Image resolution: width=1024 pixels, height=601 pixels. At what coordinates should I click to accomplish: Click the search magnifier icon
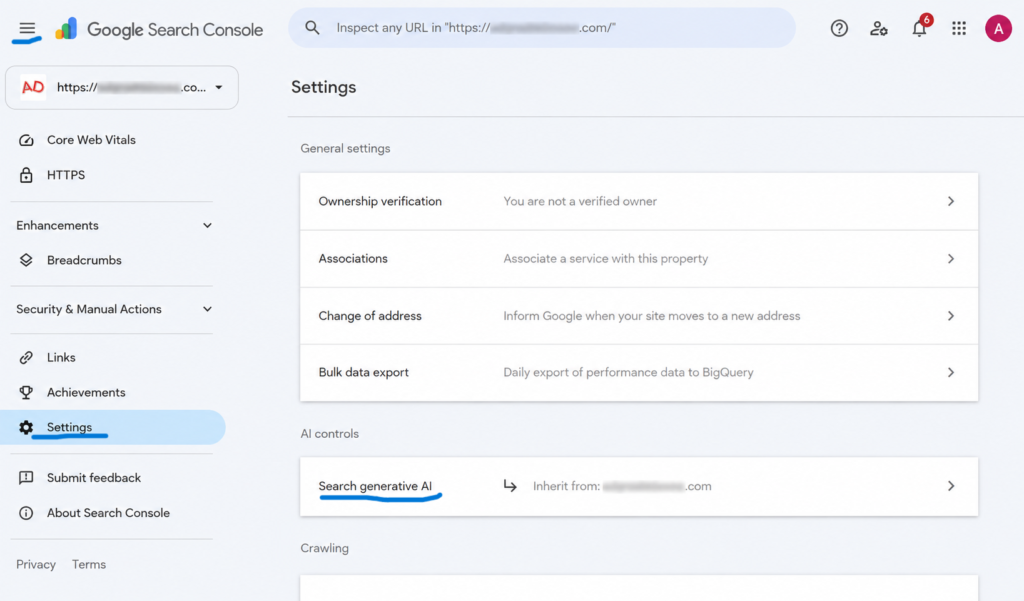(x=312, y=27)
